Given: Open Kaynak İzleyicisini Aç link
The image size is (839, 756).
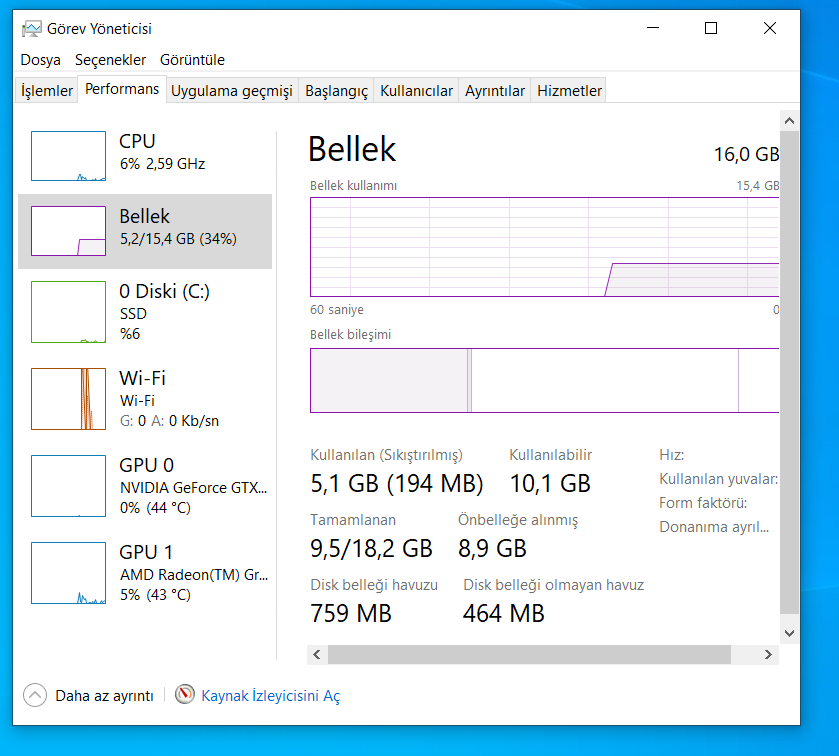Looking at the screenshot, I should (270, 696).
